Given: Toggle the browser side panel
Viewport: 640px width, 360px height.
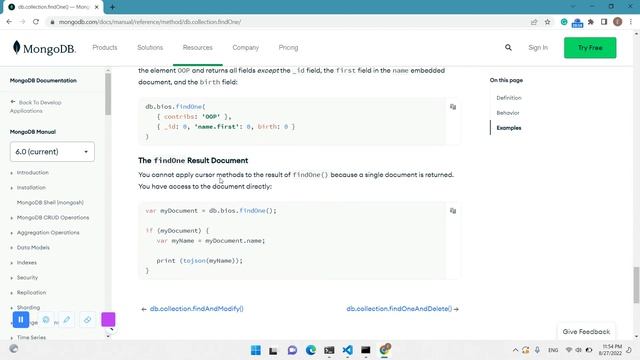Looking at the screenshot, I should 604,22.
